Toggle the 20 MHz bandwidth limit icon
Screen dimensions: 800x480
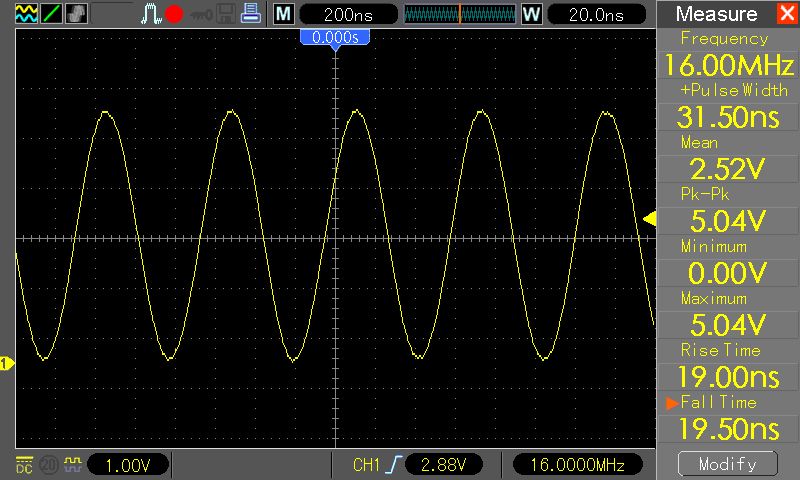click(47, 464)
